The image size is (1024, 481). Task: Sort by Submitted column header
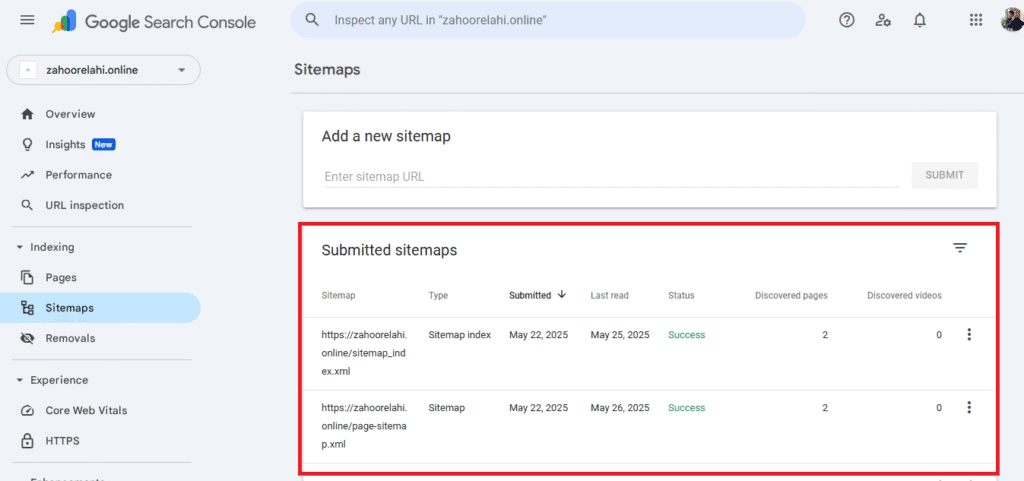pos(530,296)
